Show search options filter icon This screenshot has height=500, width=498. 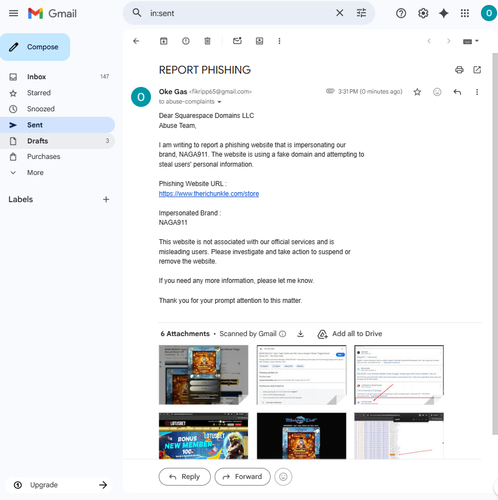tap(361, 13)
